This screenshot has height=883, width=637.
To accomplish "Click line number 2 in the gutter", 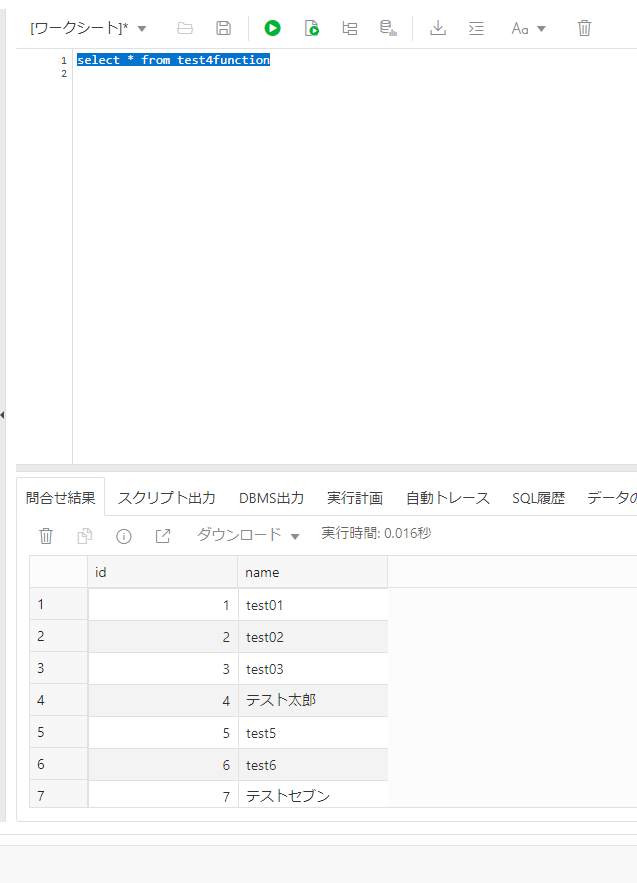I will [x=64, y=74].
